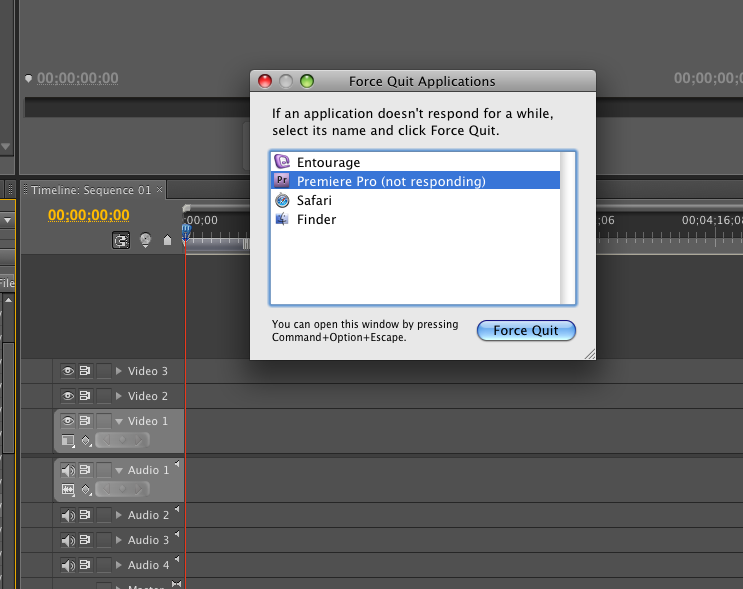Select Safari in the Force Quit list
Image resolution: width=743 pixels, height=589 pixels.
pos(314,200)
